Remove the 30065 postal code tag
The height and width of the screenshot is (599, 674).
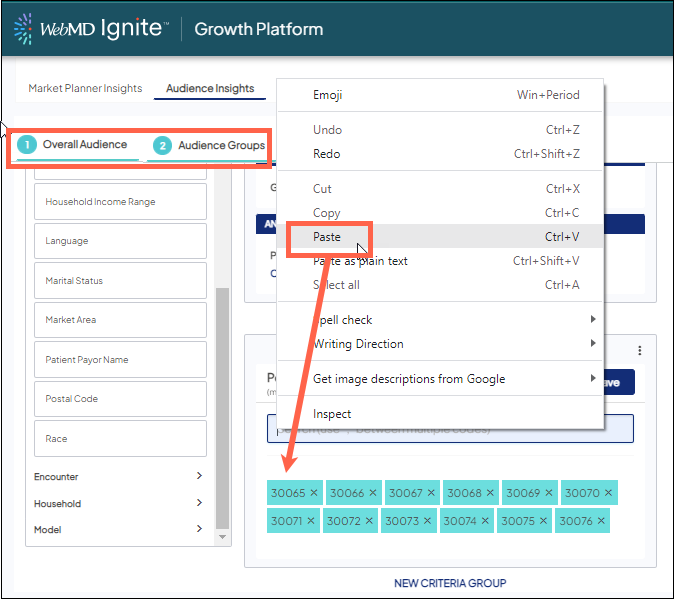tap(314, 493)
